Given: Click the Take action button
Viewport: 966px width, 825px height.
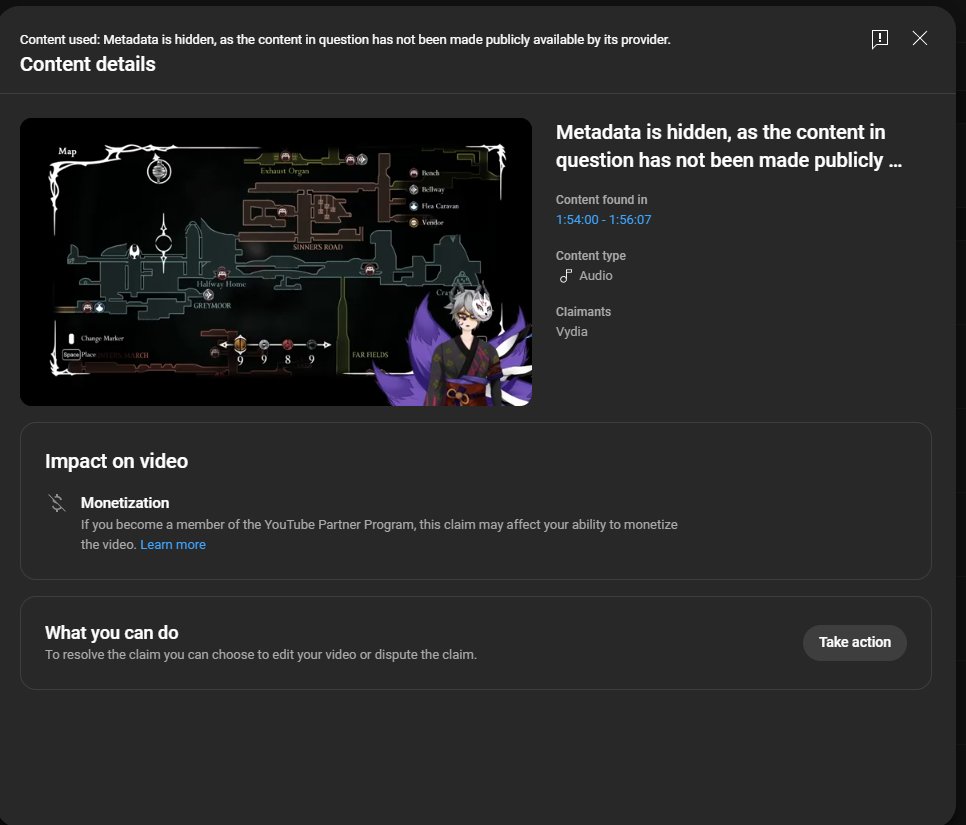Looking at the screenshot, I should click(854, 643).
